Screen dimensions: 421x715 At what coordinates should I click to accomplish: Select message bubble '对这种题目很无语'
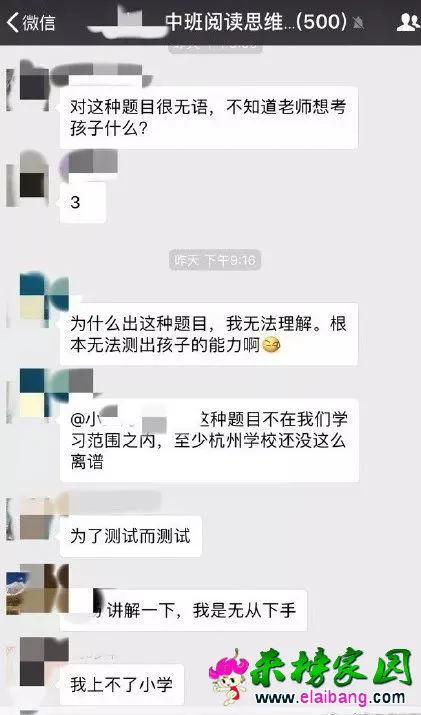click(x=209, y=118)
